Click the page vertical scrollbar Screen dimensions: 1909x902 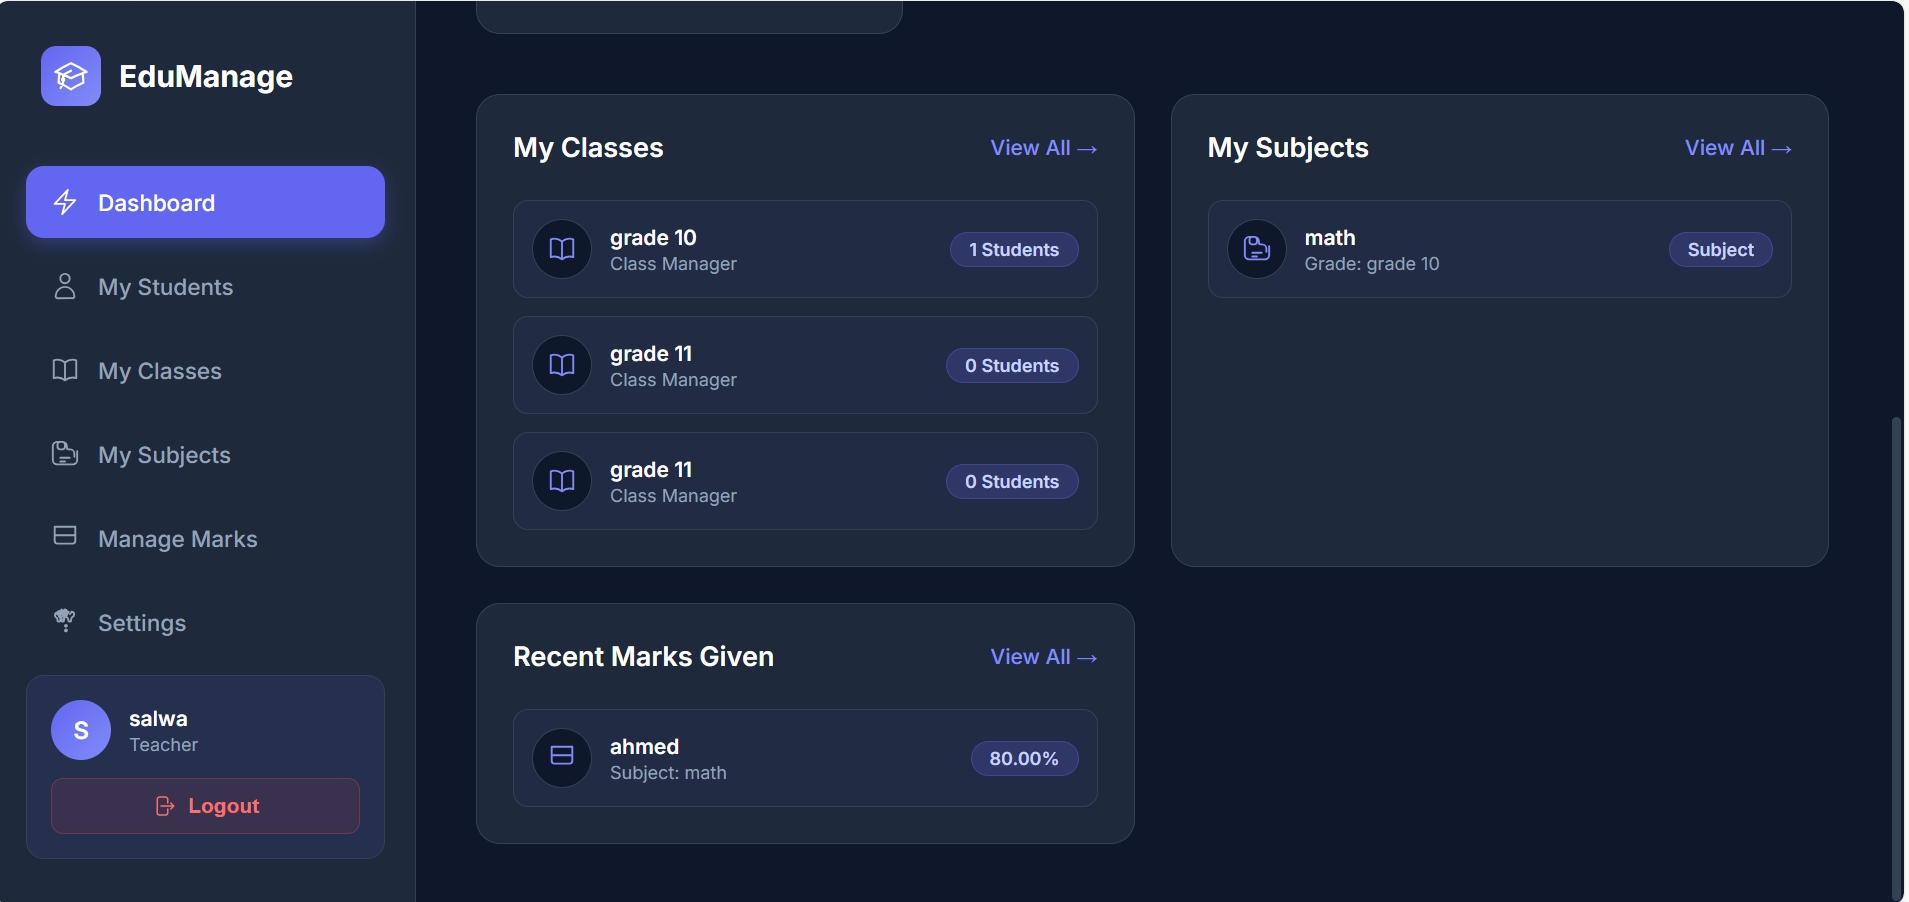[1896, 650]
